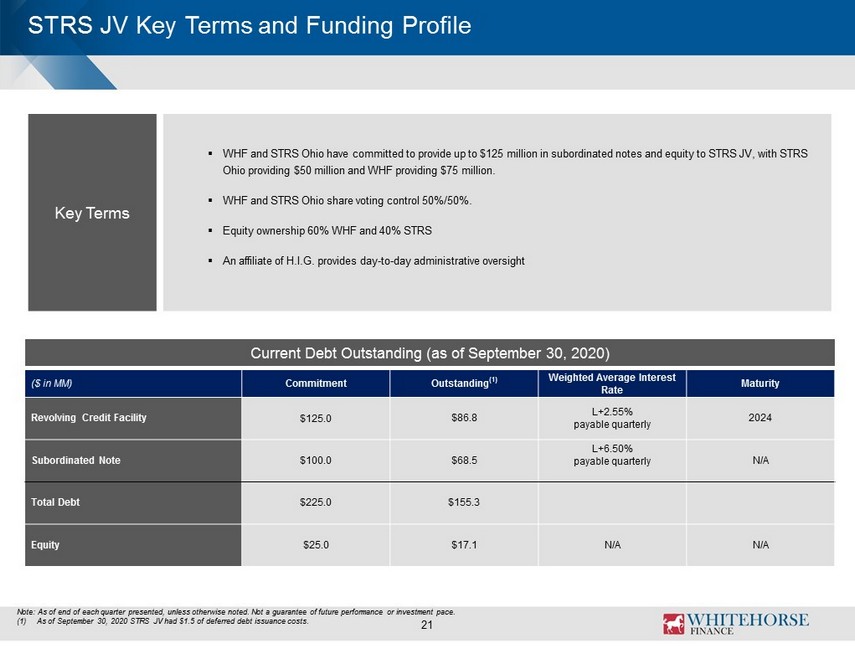Click the '$155.3' total outstanding cell
Screen dimensions: 855x654
(464, 502)
